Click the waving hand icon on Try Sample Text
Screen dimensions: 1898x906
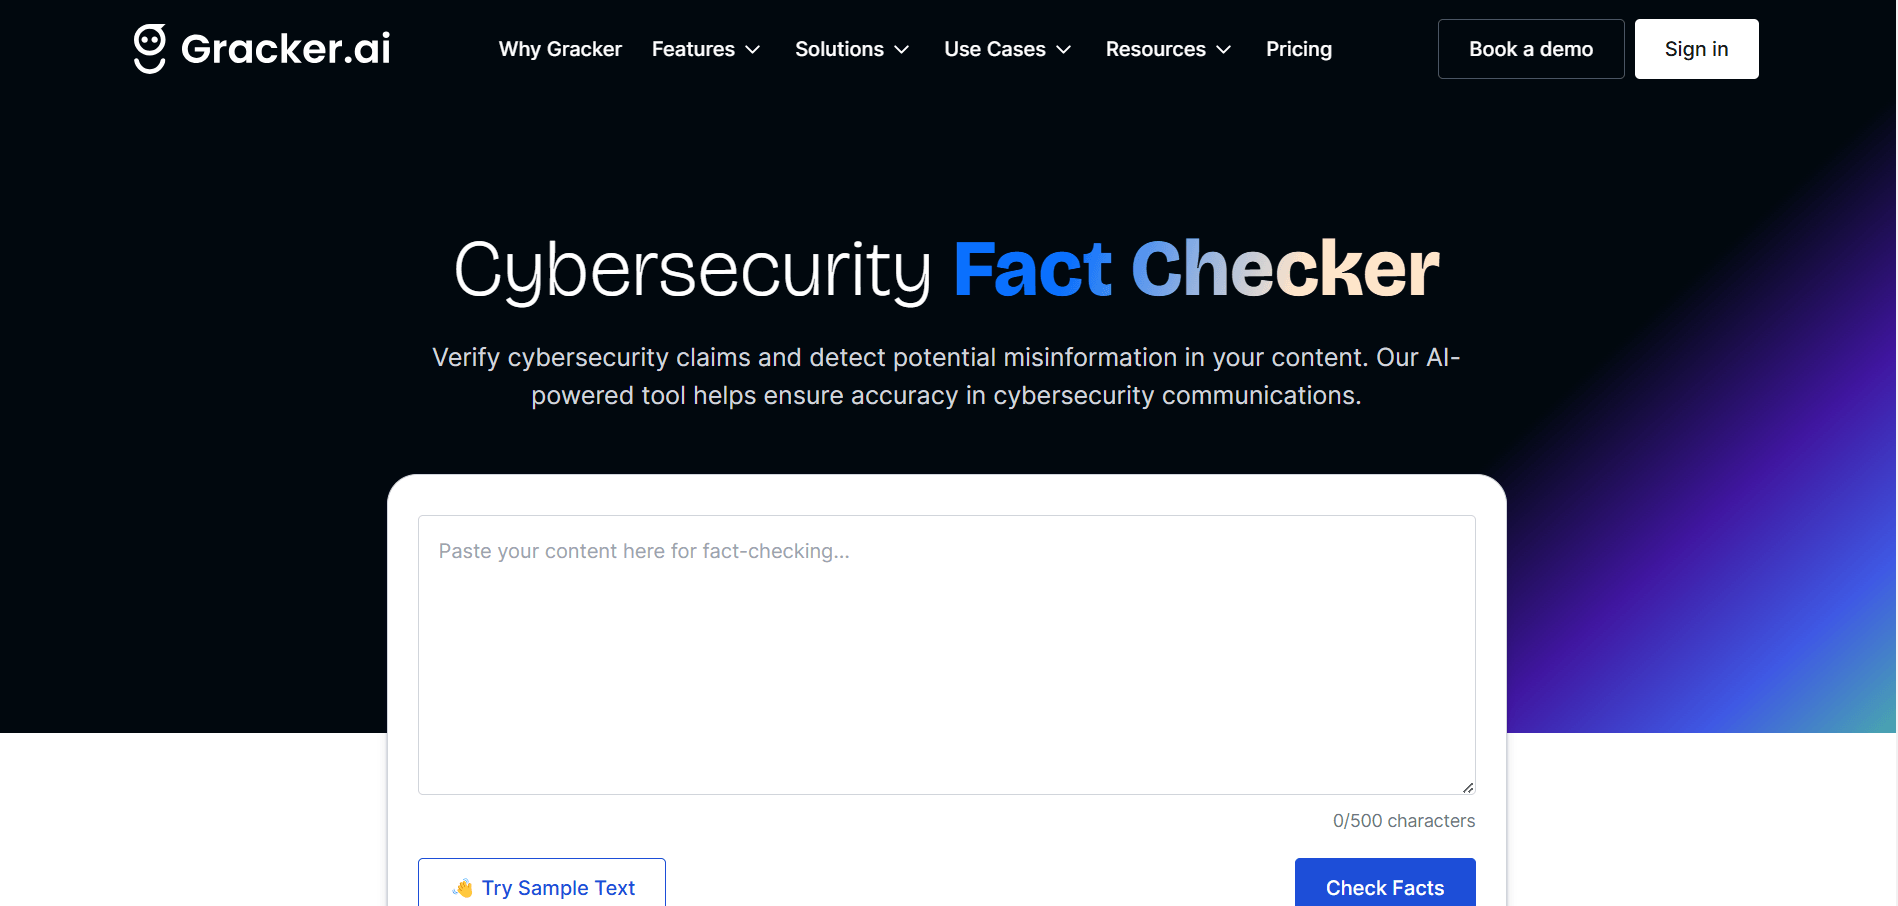click(x=462, y=888)
